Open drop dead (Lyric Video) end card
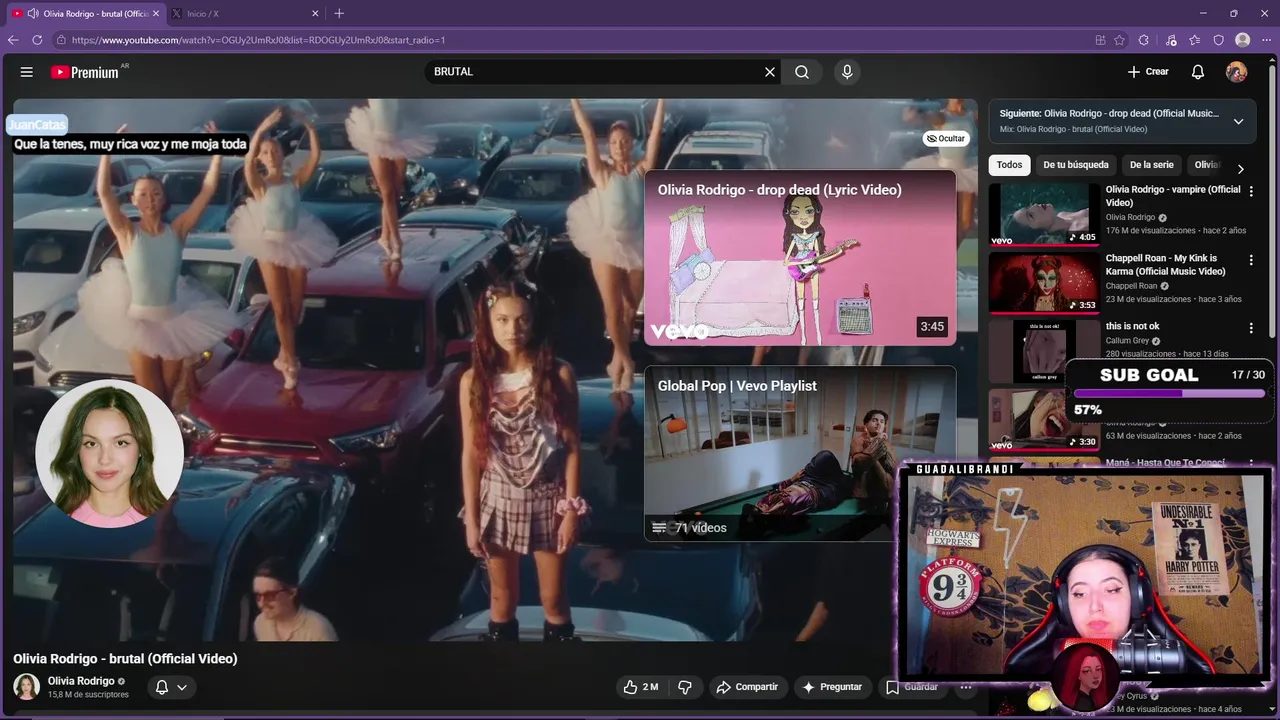1280x720 pixels. (x=800, y=258)
